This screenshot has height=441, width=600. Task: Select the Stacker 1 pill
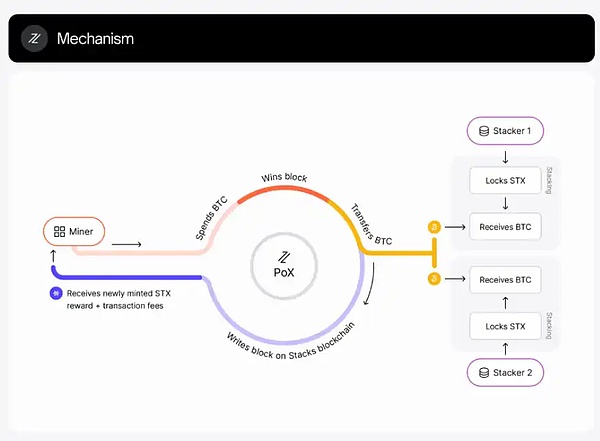pyautogui.click(x=510, y=131)
